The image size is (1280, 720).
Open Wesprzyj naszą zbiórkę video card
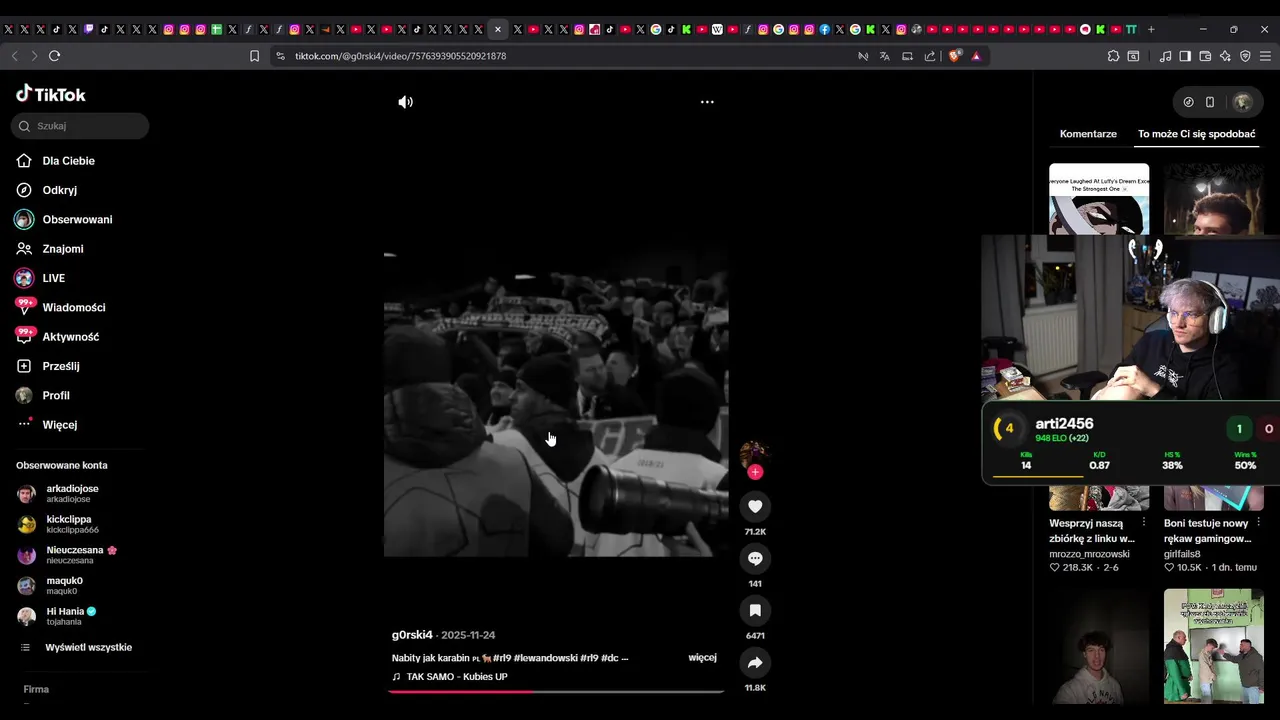(1092, 531)
